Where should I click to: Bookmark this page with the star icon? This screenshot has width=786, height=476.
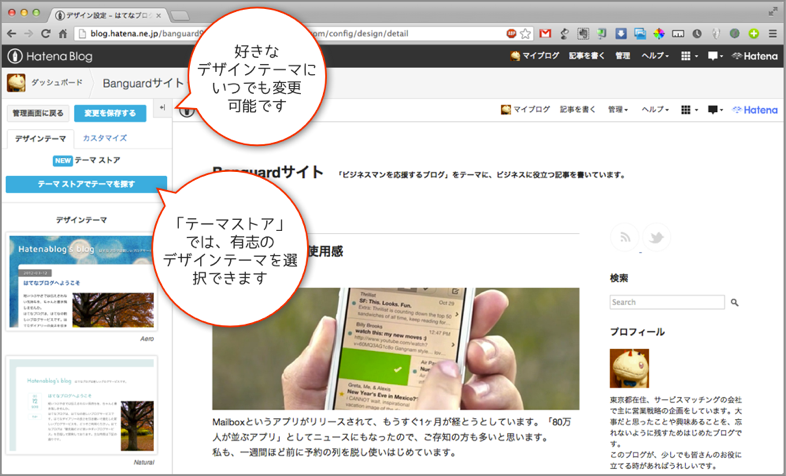(x=525, y=34)
